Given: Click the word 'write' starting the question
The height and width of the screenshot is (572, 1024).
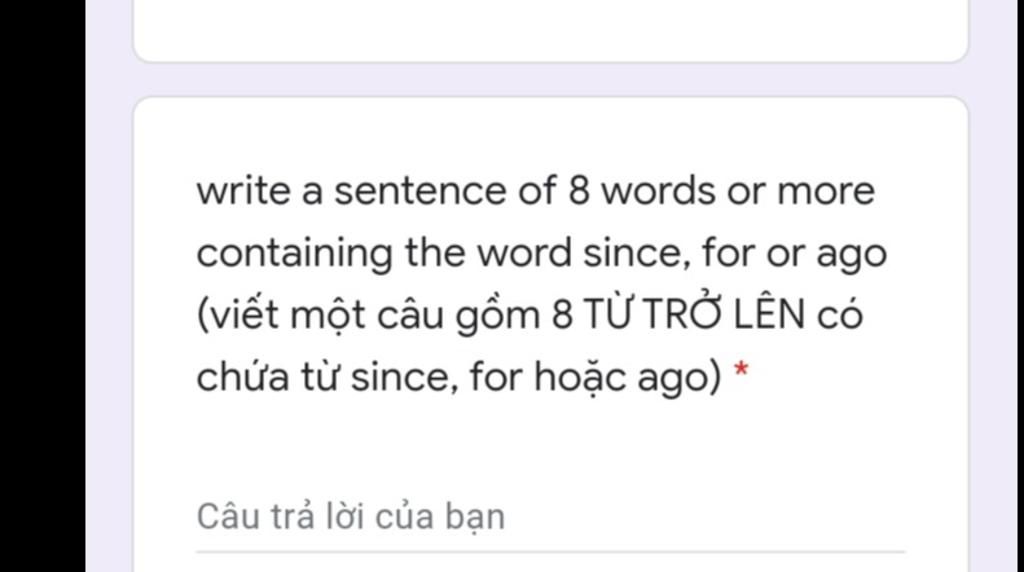Looking at the screenshot, I should click(x=244, y=191).
